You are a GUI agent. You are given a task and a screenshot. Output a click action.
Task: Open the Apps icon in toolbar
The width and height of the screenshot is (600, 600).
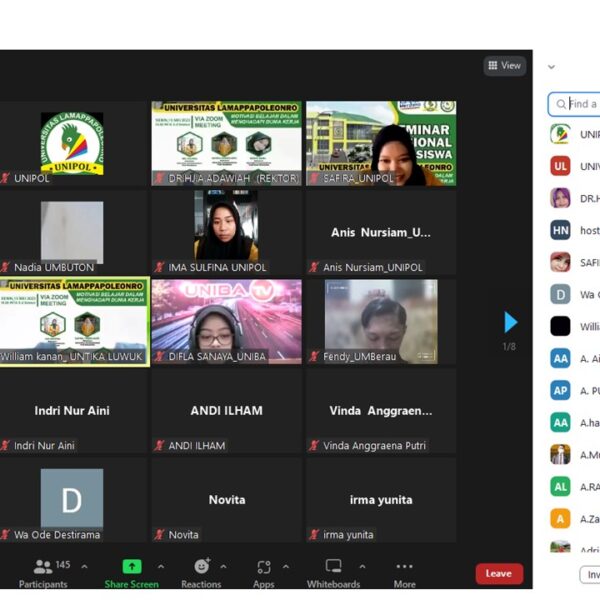tap(264, 566)
